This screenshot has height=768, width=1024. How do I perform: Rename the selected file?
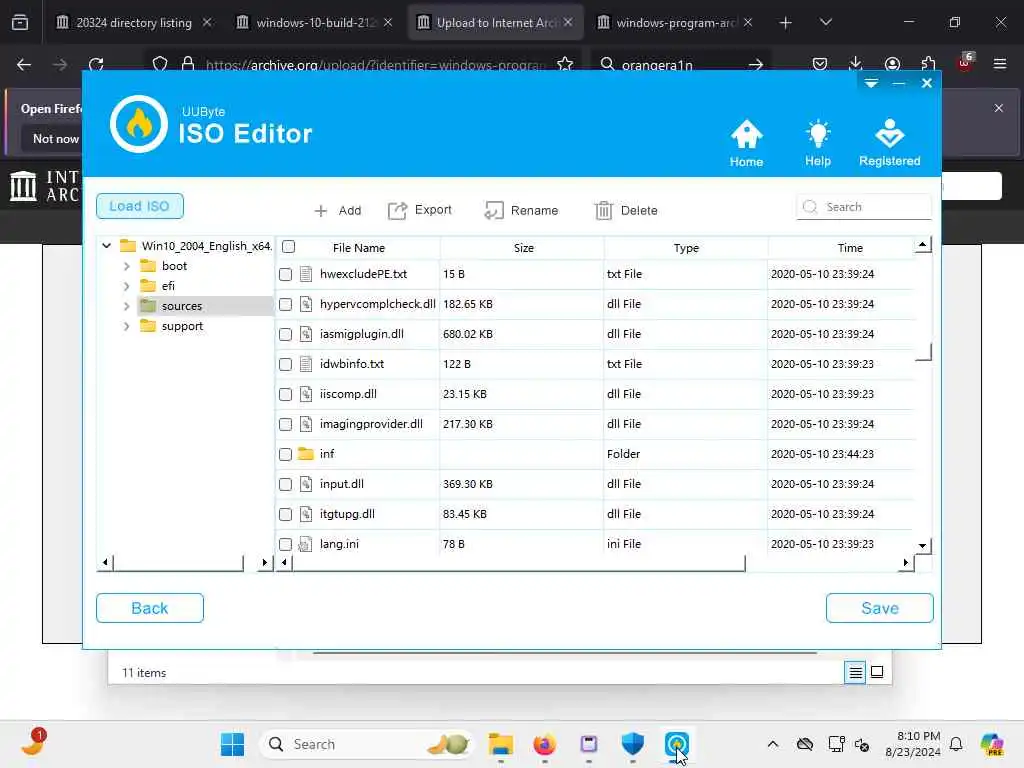tap(522, 210)
